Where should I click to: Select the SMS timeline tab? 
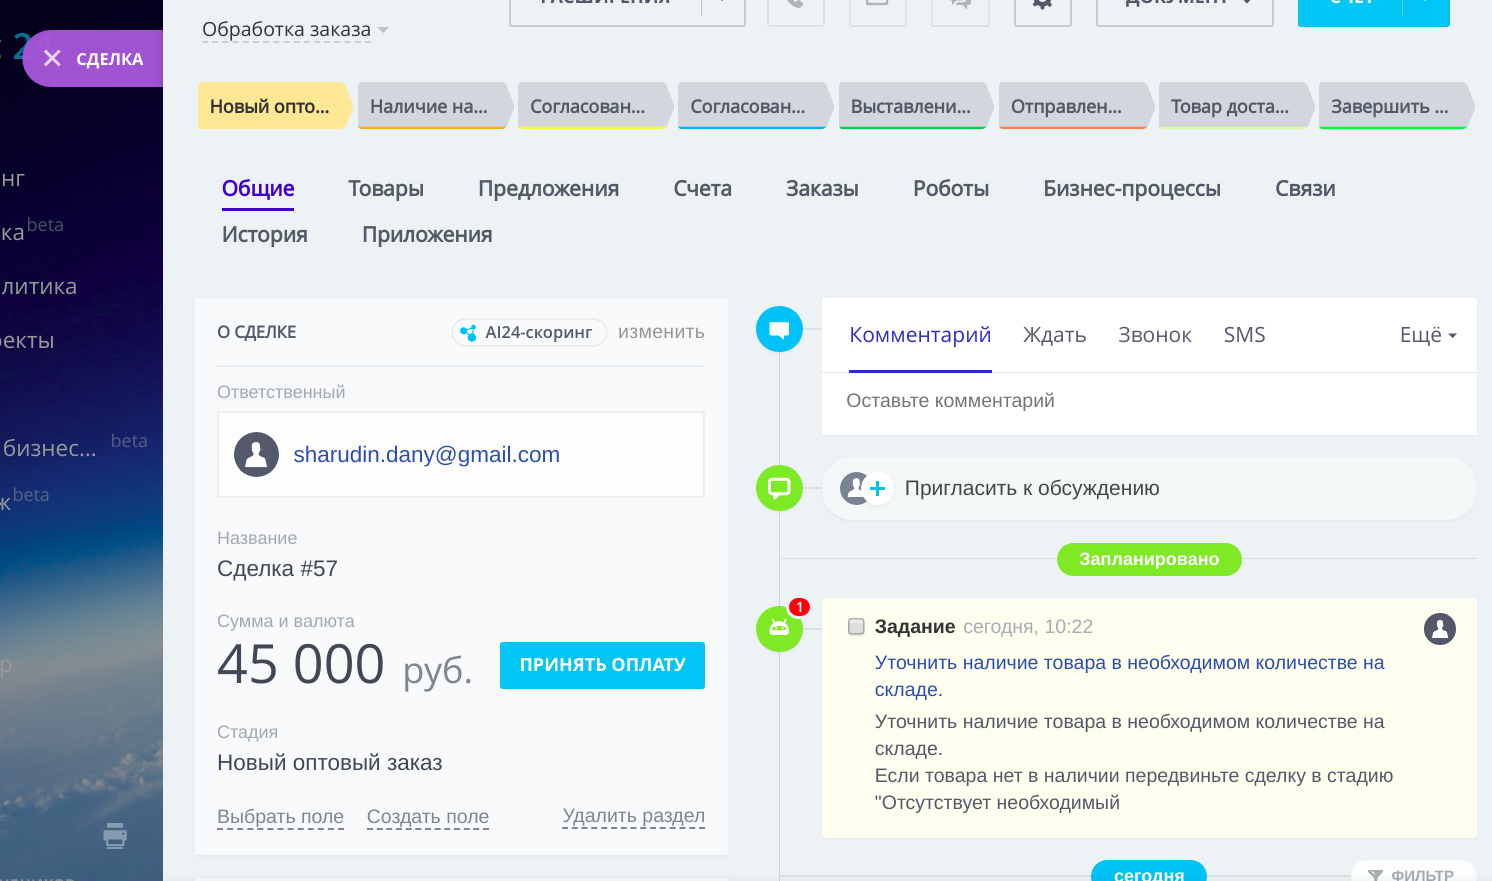pos(1244,335)
